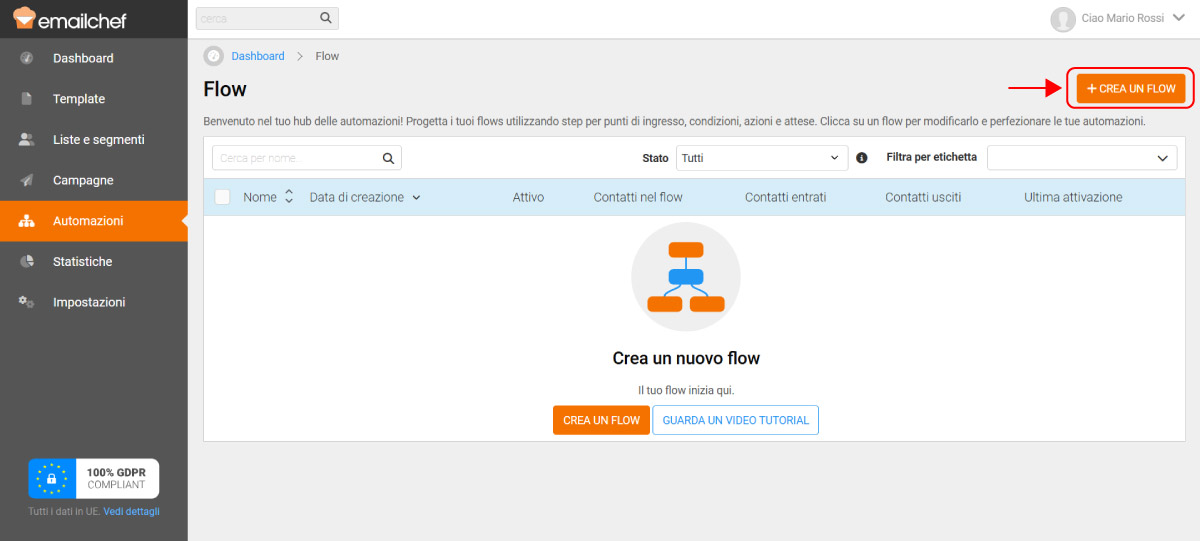Click the user avatar icon

coord(1062,19)
